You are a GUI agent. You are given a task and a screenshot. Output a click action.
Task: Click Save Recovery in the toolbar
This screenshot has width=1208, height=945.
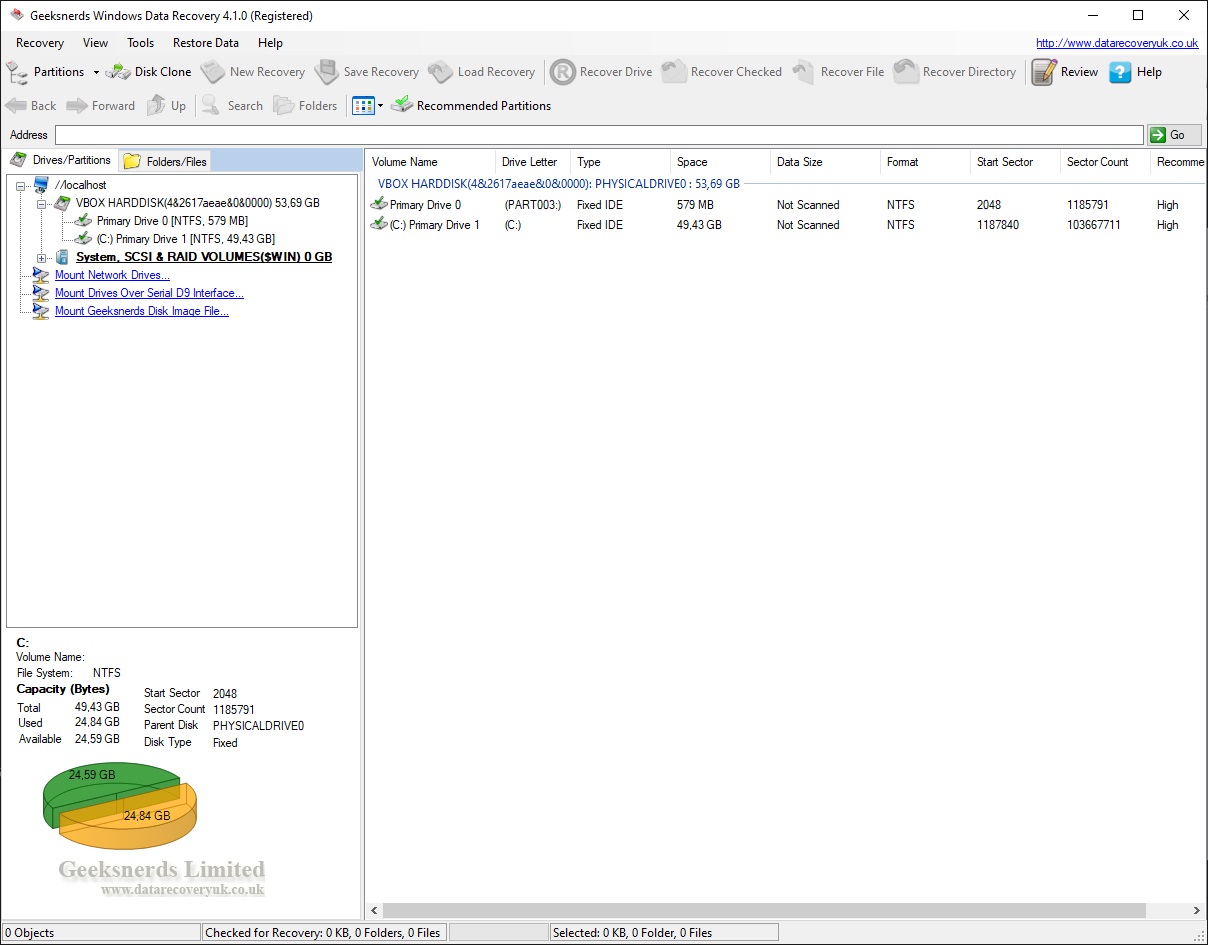(x=367, y=72)
